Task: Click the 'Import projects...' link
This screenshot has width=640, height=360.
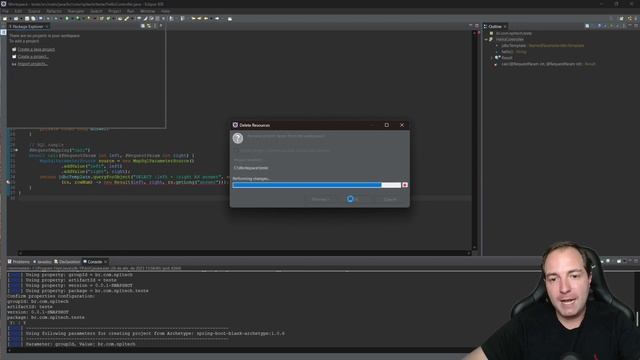Action: (32, 64)
